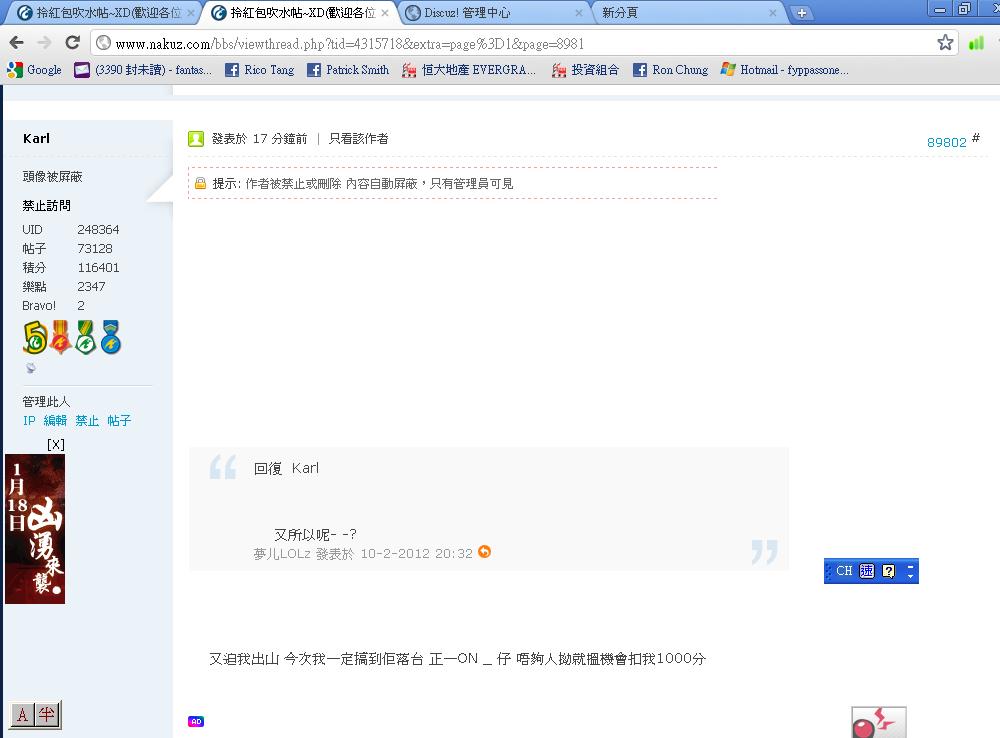Open new tab with plus button
1000x738 pixels.
pyautogui.click(x=802, y=13)
